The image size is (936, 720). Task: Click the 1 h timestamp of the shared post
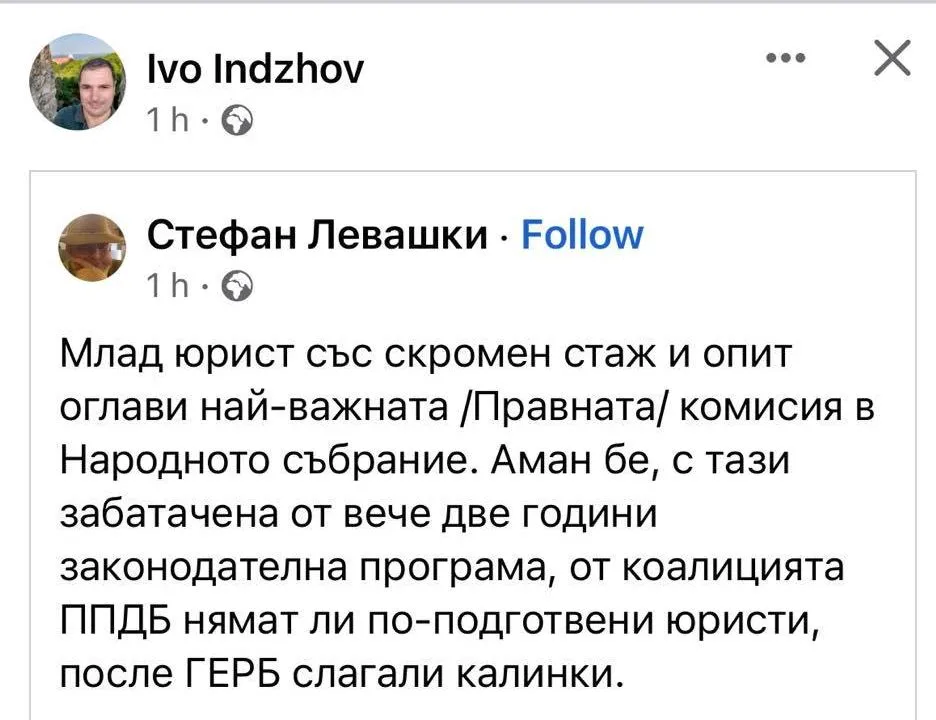tap(166, 288)
